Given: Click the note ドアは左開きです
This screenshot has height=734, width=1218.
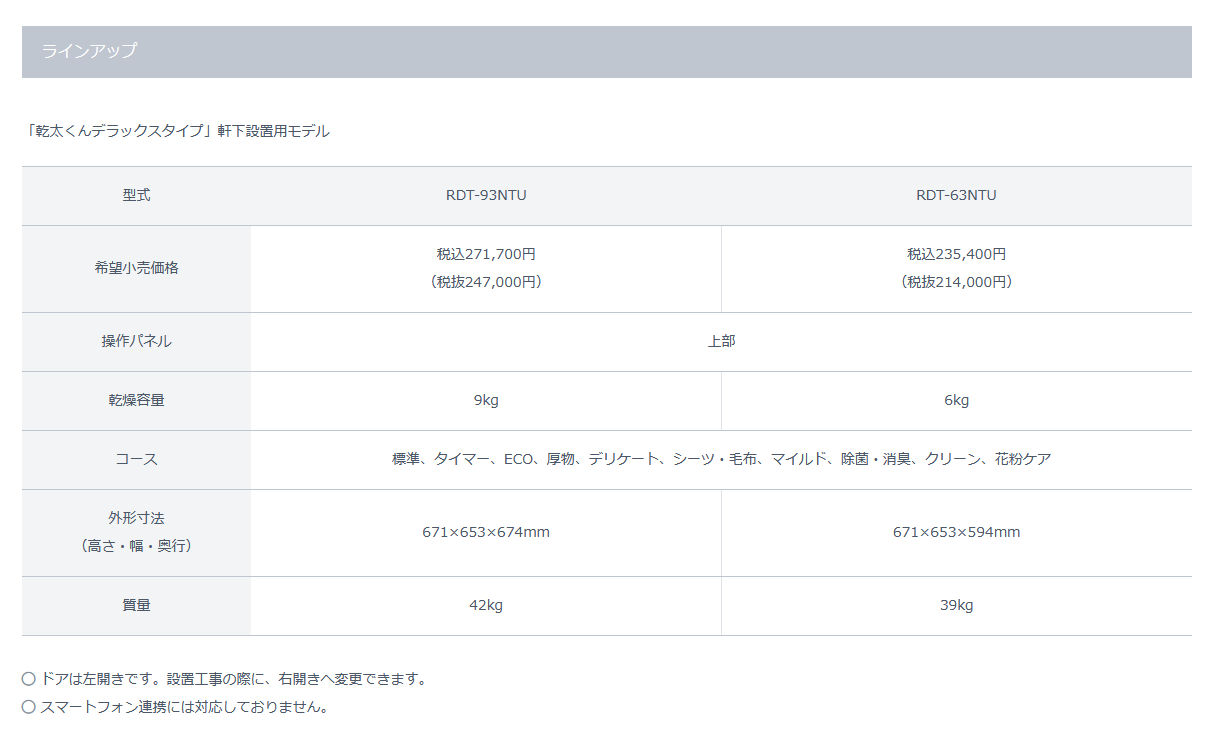Looking at the screenshot, I should pos(225,679).
